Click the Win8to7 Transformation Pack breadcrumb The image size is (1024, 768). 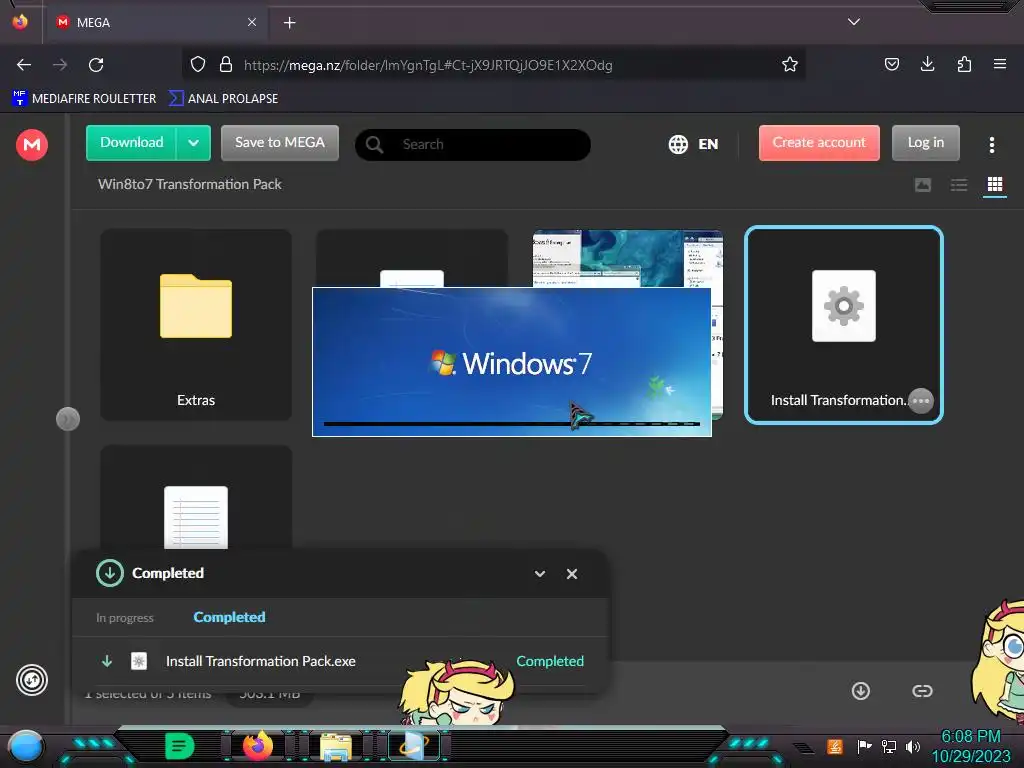189,184
